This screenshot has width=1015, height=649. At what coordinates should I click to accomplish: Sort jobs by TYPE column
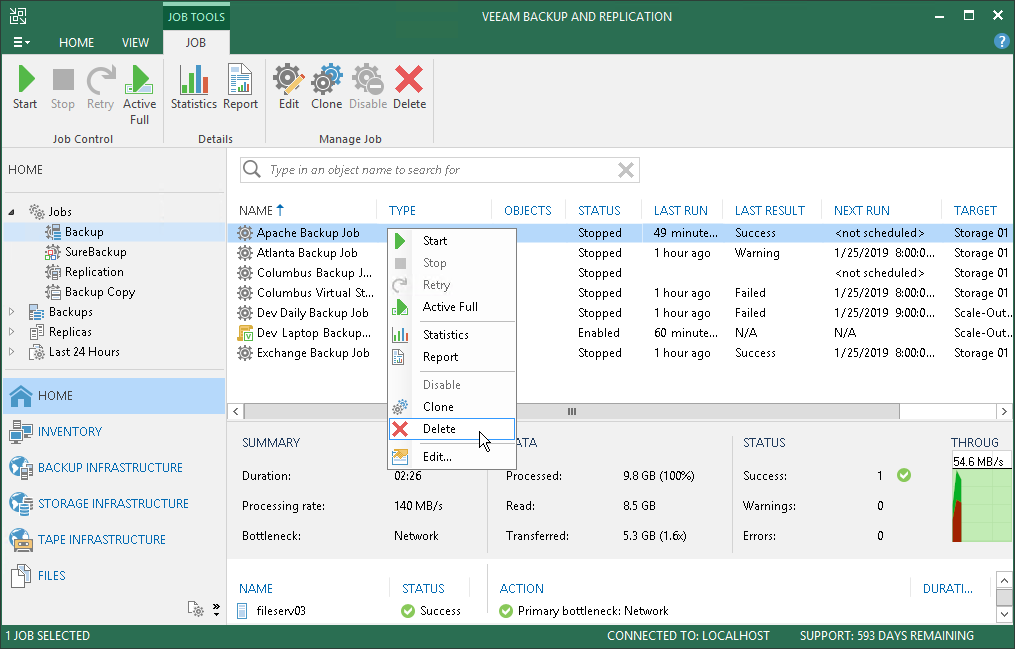(x=402, y=210)
